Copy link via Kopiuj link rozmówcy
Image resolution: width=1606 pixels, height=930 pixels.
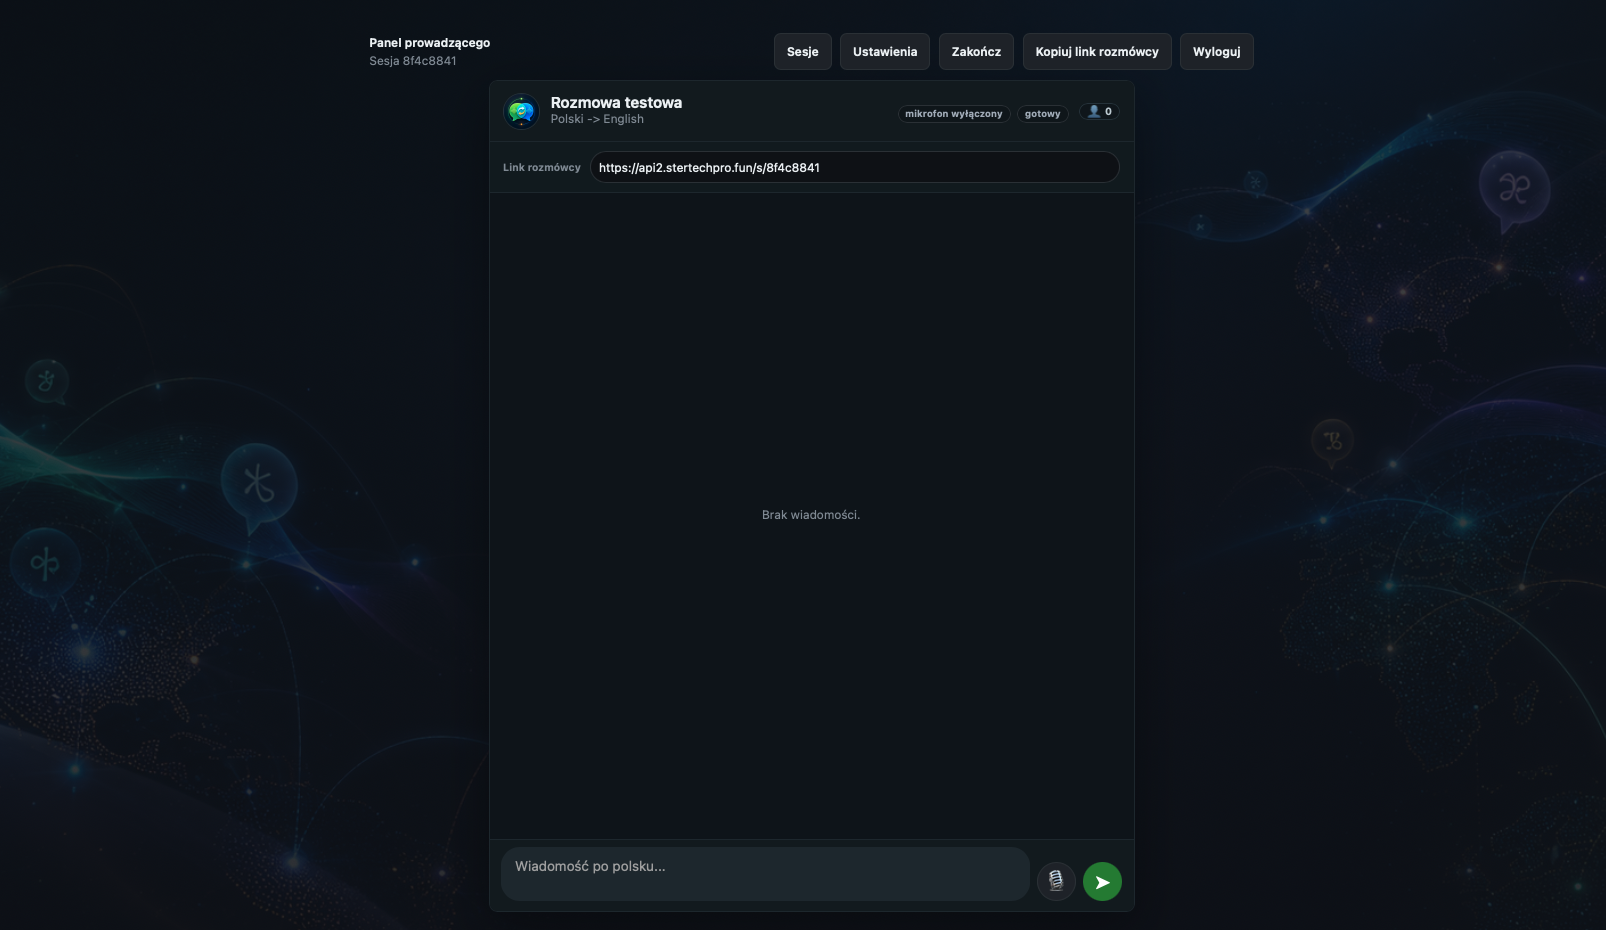[1097, 52]
